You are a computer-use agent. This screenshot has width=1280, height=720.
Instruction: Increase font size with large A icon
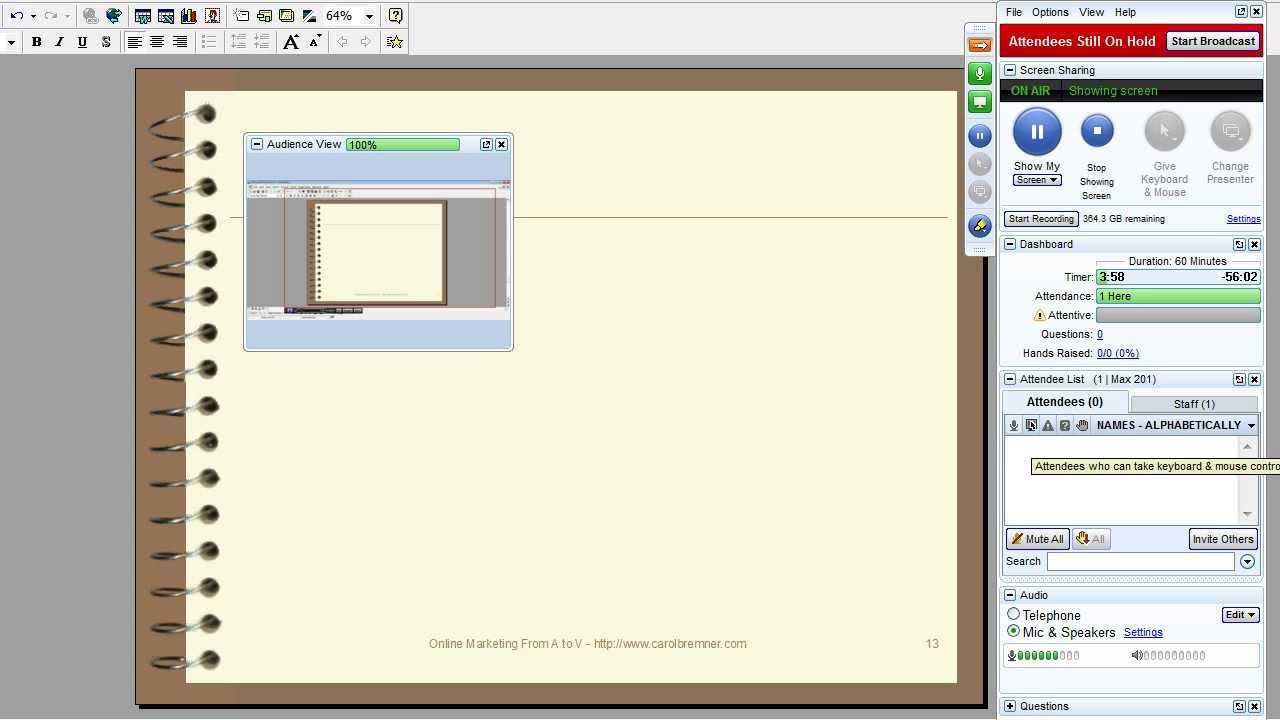coord(291,42)
